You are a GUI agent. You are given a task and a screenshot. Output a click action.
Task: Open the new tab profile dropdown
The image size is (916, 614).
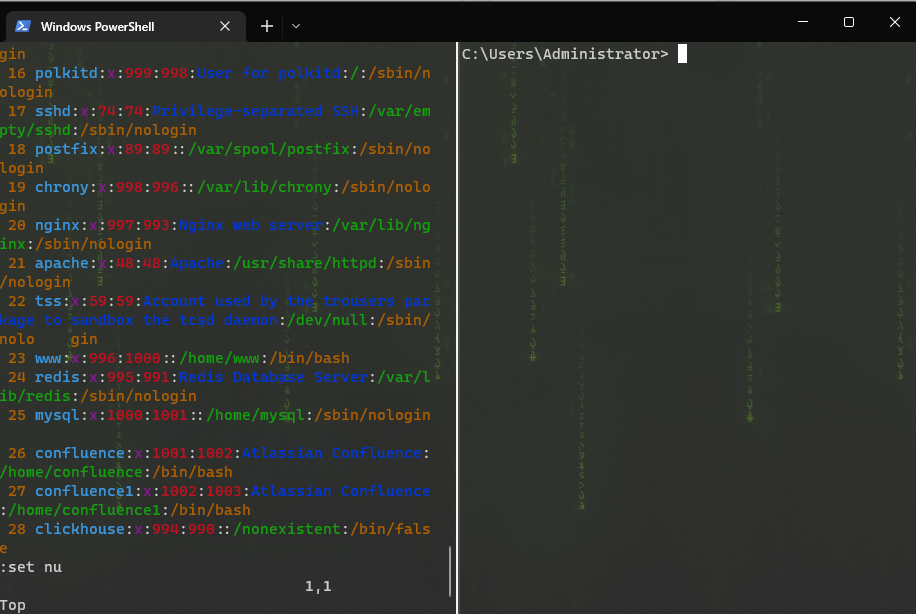click(x=296, y=26)
